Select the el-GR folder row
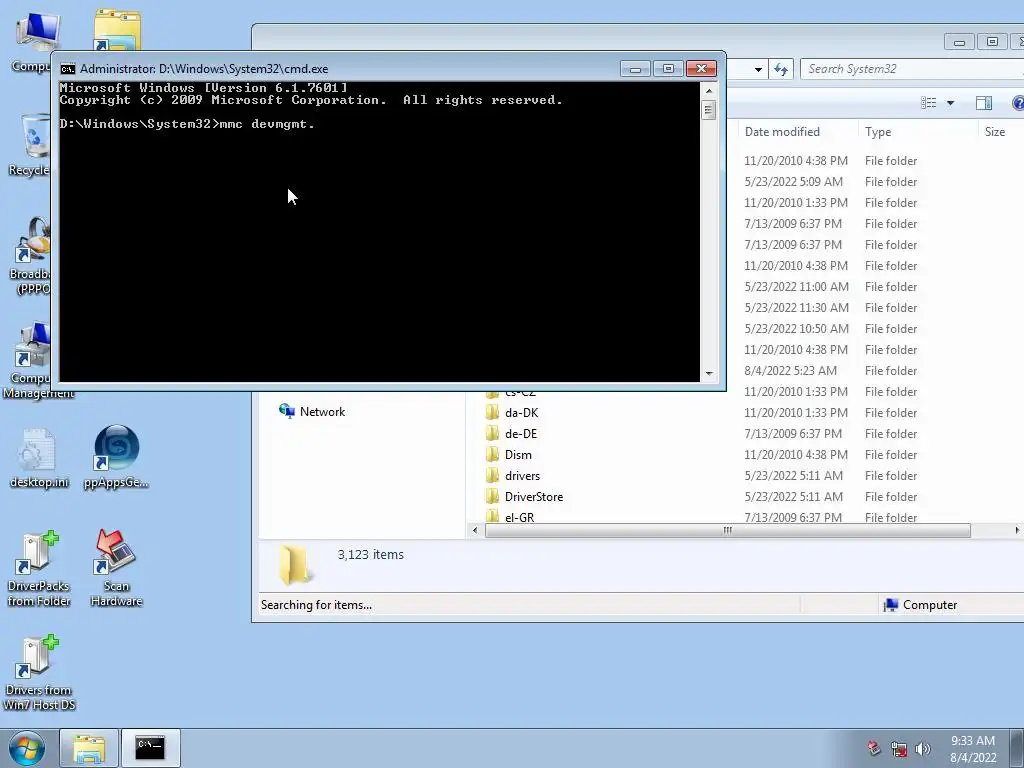This screenshot has width=1024, height=768. pos(744,517)
